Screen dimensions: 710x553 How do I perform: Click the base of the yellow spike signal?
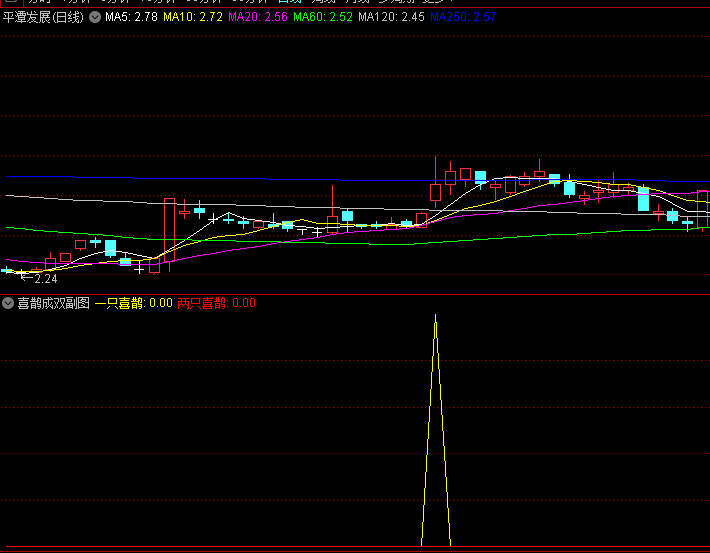pyautogui.click(x=436, y=544)
